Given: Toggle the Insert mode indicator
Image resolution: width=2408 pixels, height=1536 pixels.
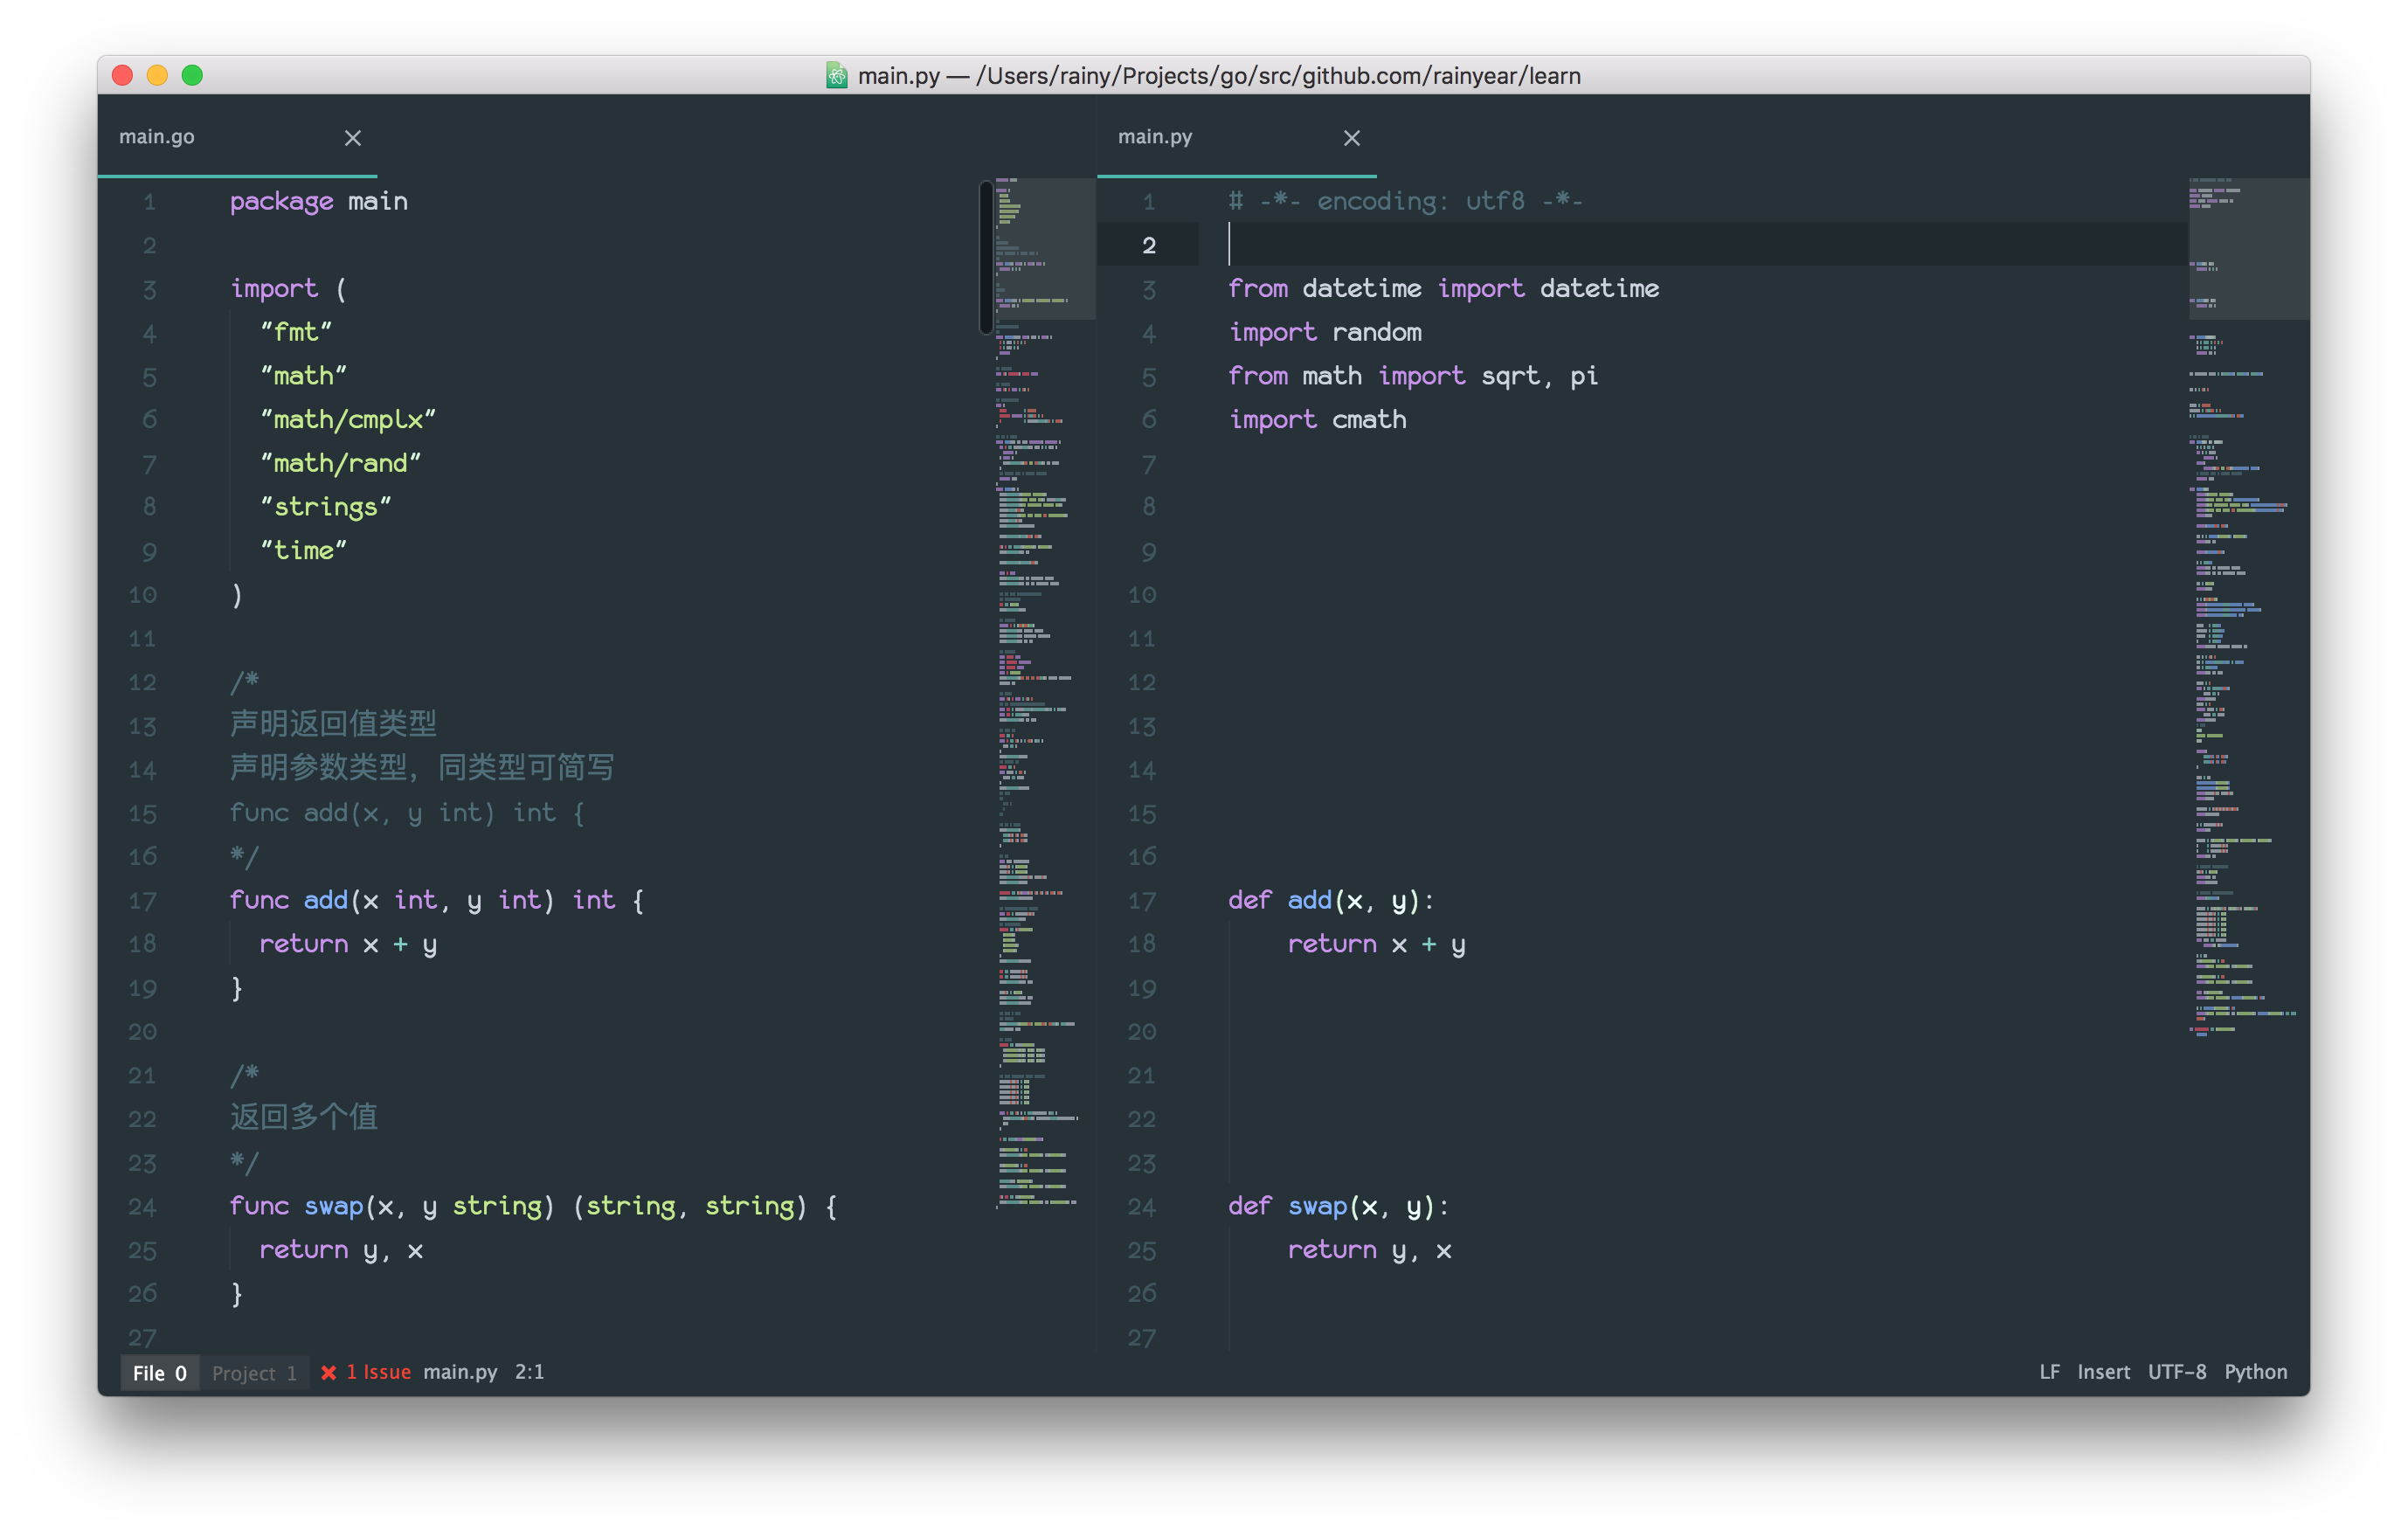Looking at the screenshot, I should click(2102, 1372).
